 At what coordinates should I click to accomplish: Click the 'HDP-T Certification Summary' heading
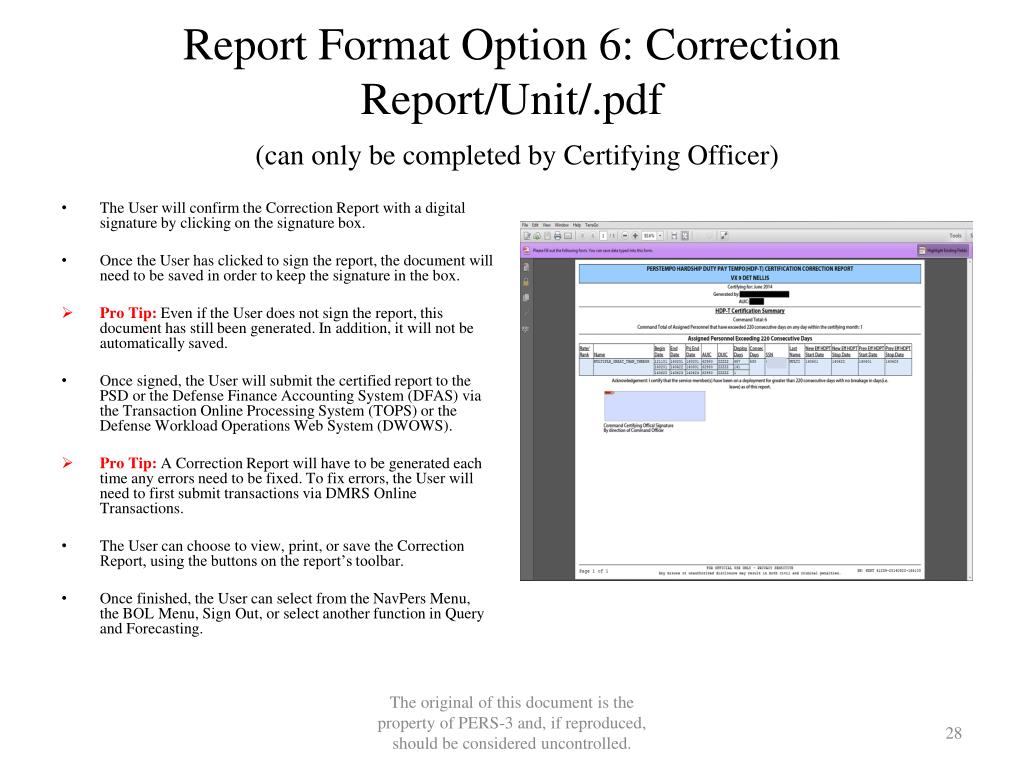(x=750, y=312)
